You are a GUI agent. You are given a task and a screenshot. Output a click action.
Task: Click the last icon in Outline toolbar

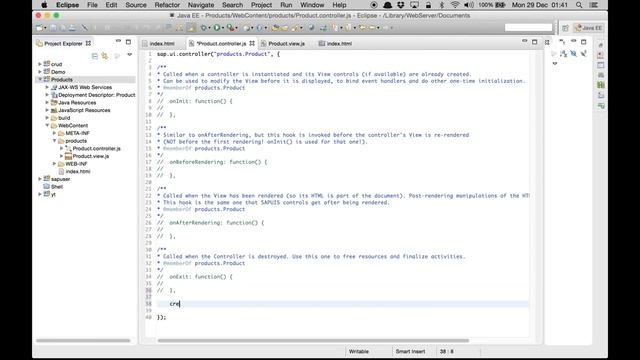584,53
